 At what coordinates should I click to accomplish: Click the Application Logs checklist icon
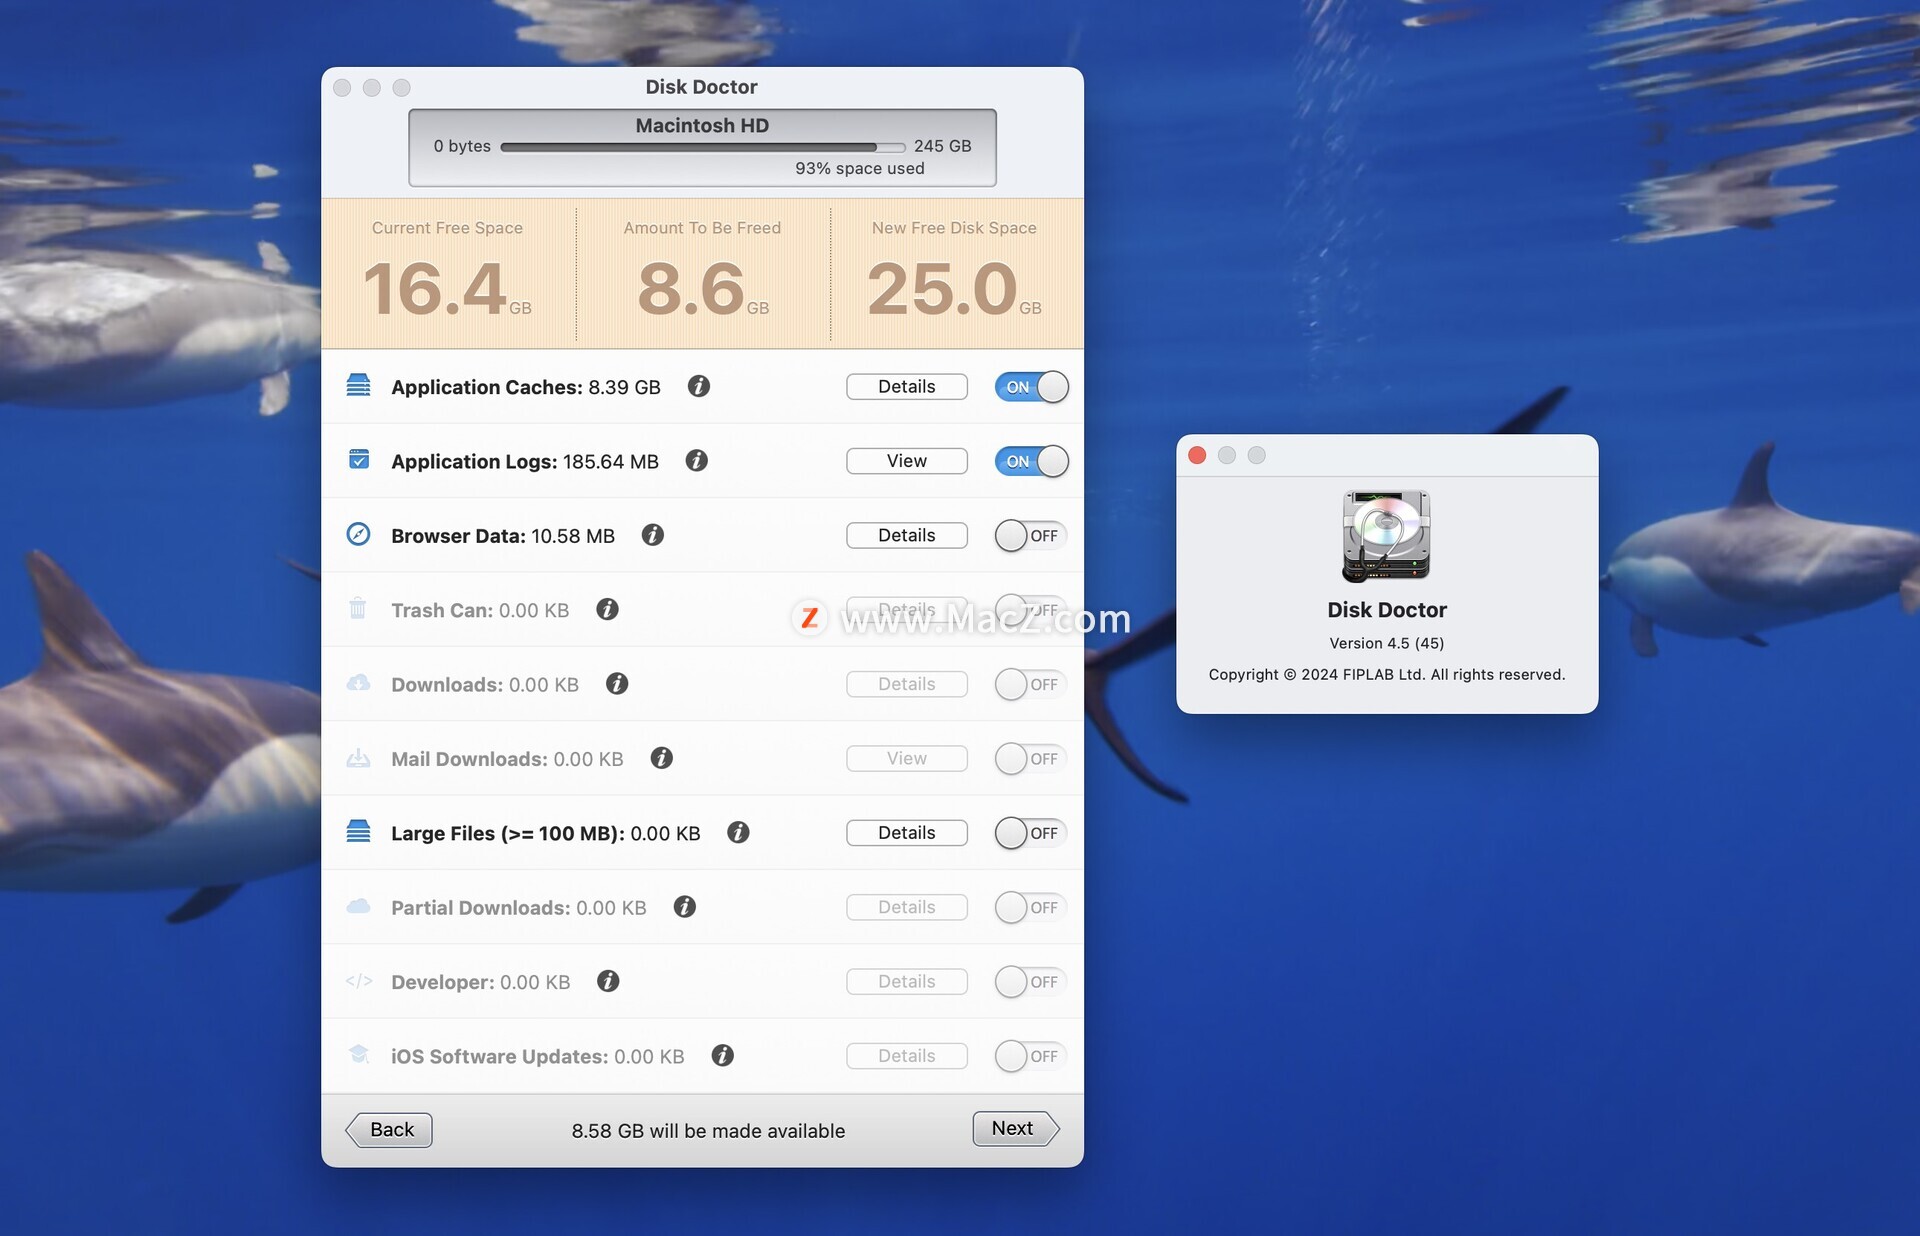tap(358, 459)
